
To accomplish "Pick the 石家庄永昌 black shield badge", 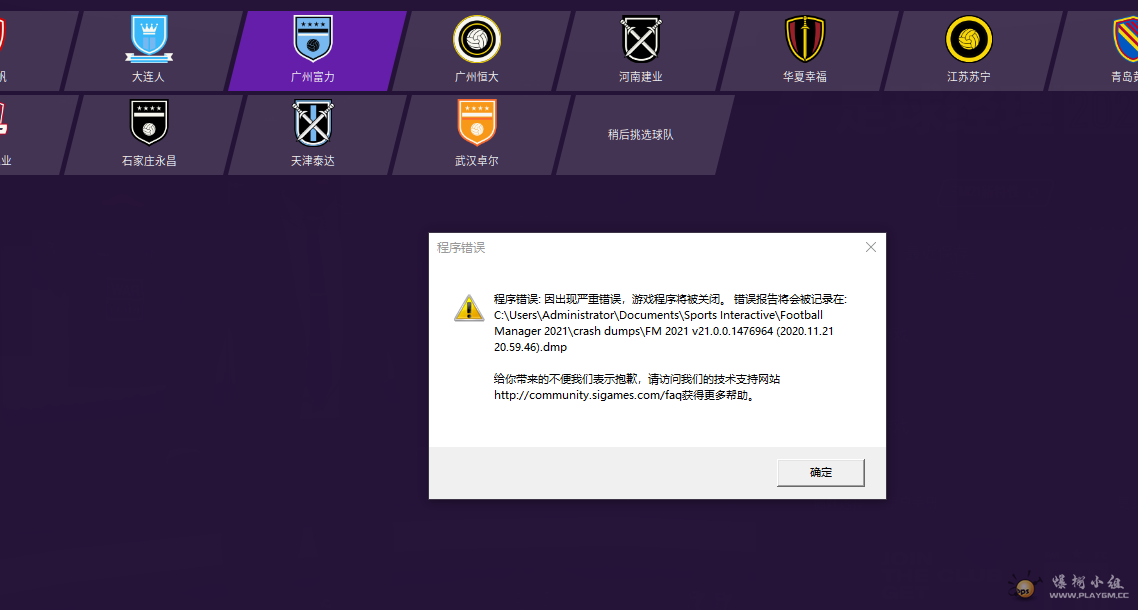I will (149, 123).
